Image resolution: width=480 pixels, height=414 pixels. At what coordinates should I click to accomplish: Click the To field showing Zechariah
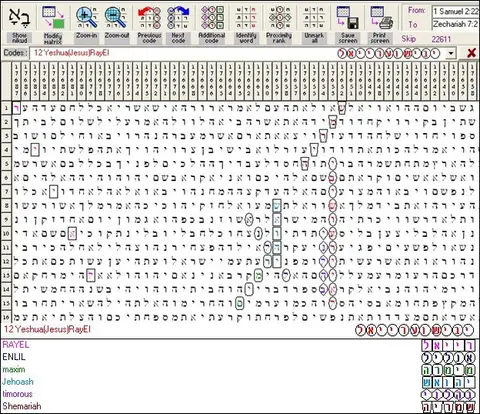pyautogui.click(x=456, y=24)
